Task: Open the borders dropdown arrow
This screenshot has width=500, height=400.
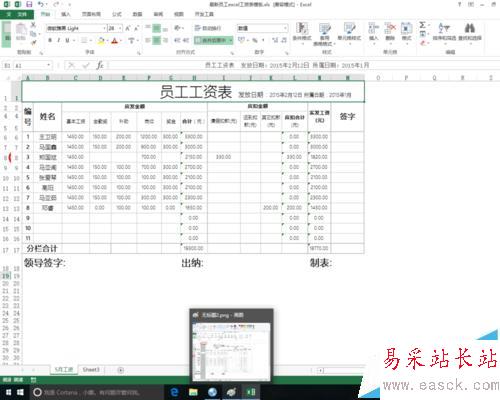Action: (90, 41)
